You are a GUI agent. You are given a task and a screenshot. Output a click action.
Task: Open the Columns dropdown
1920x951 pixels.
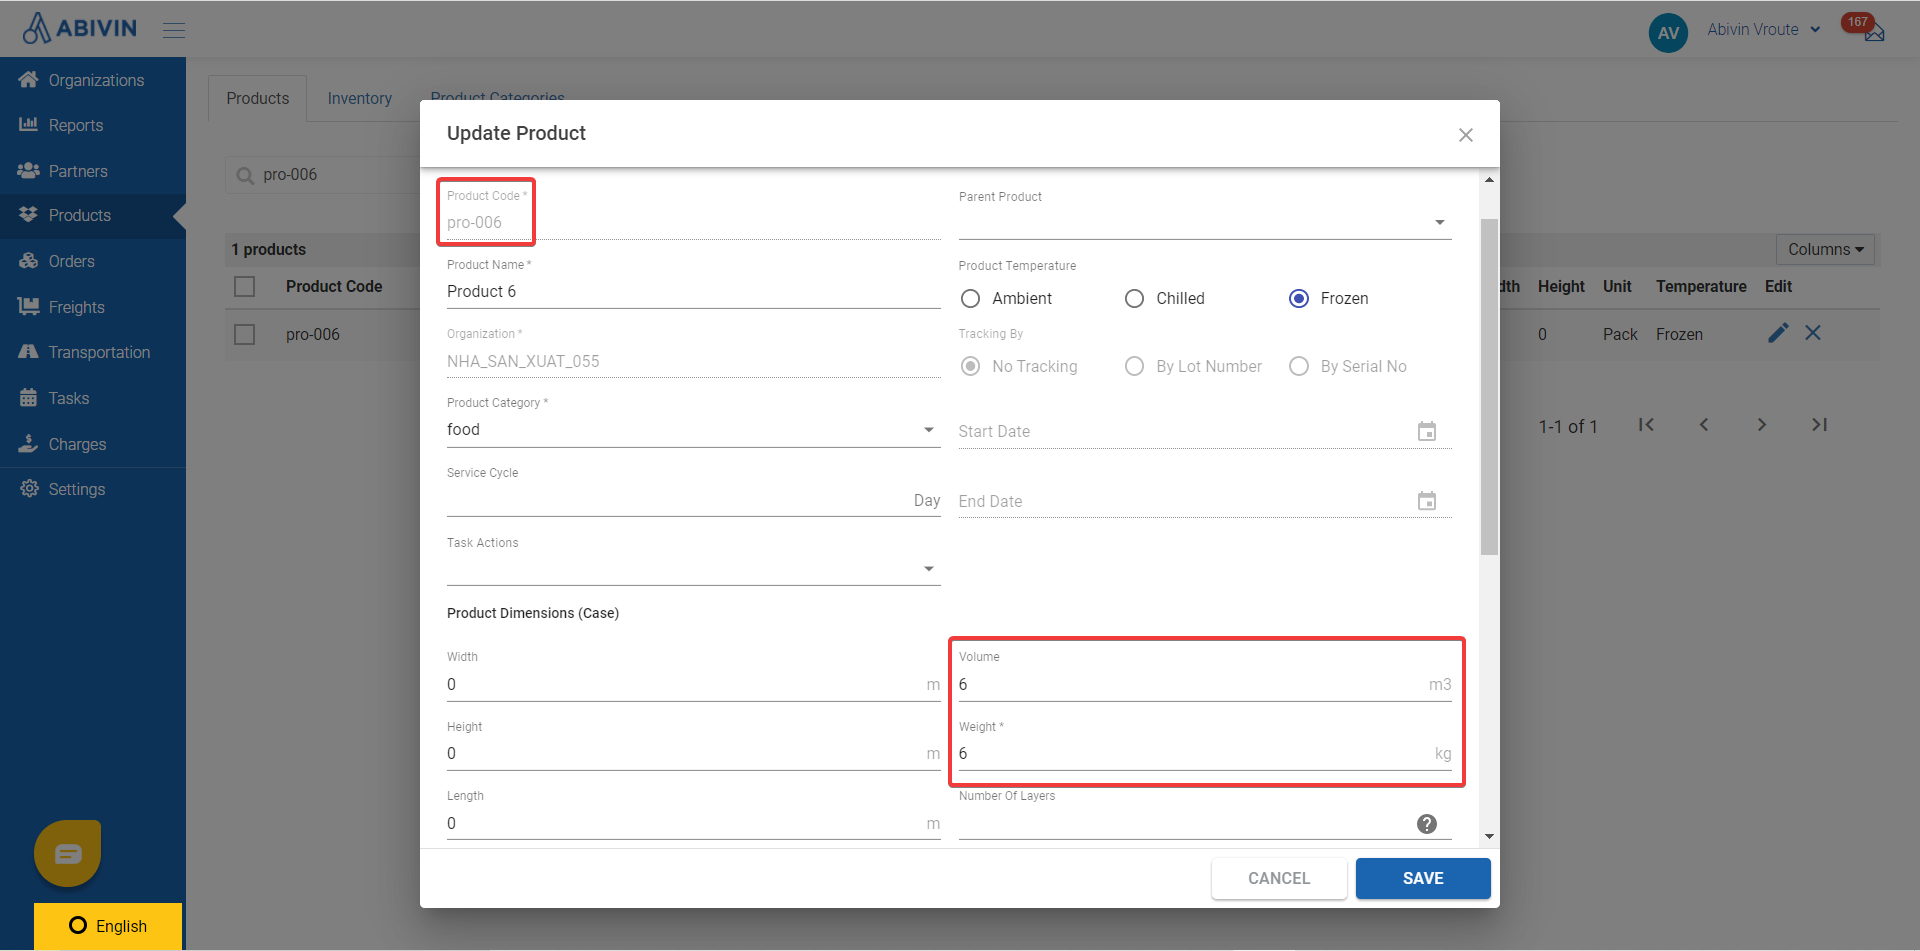[1825, 249]
